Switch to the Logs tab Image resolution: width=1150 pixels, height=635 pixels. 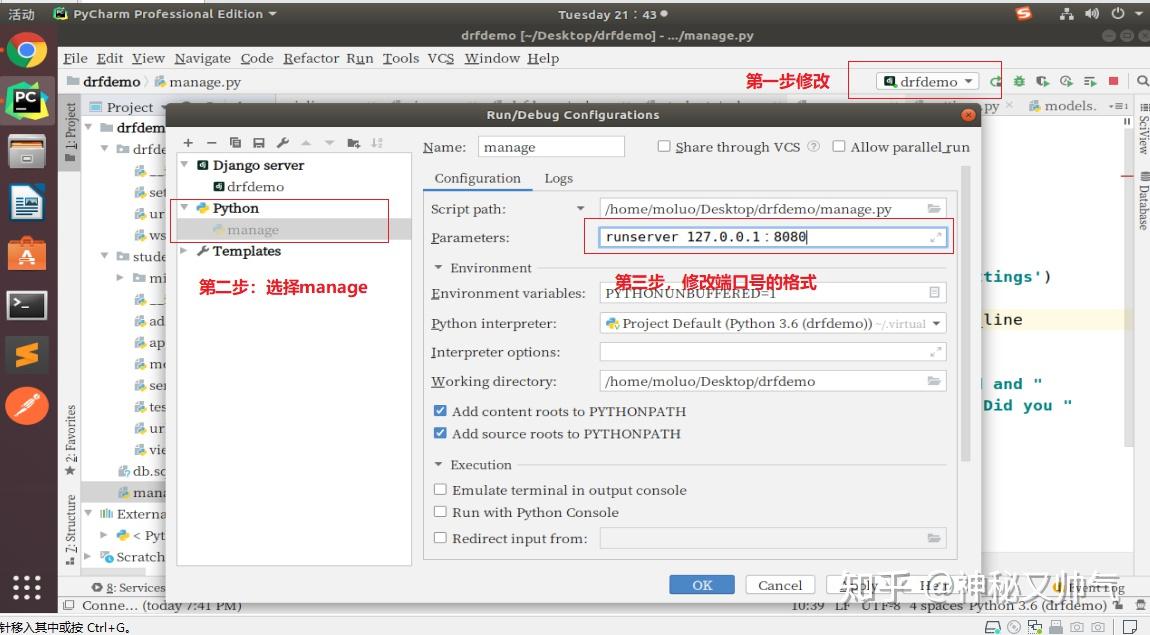tap(559, 178)
